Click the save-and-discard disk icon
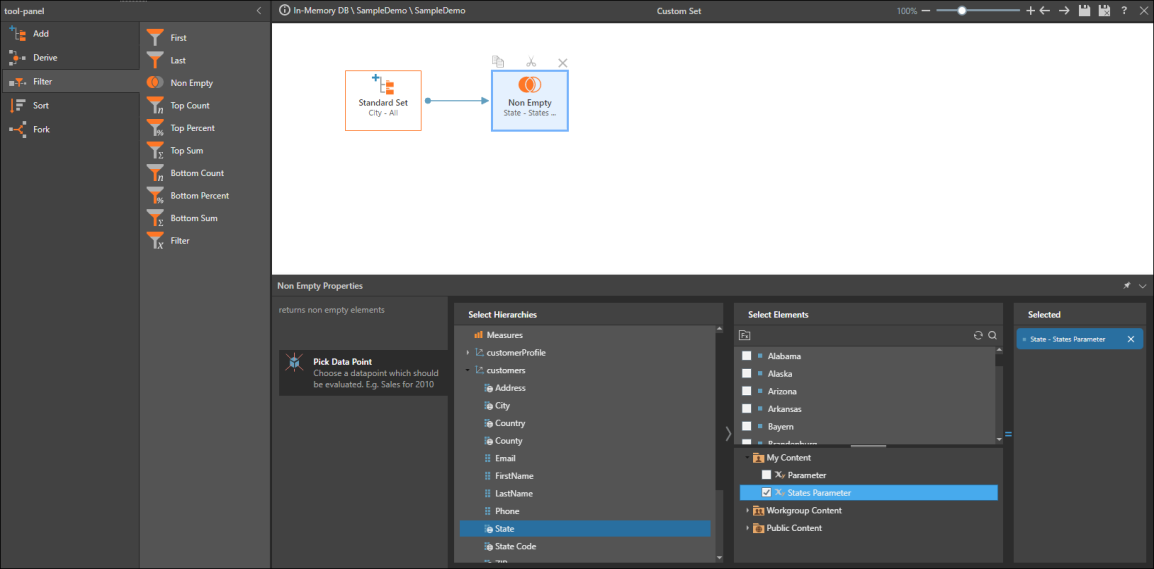 (x=1104, y=11)
